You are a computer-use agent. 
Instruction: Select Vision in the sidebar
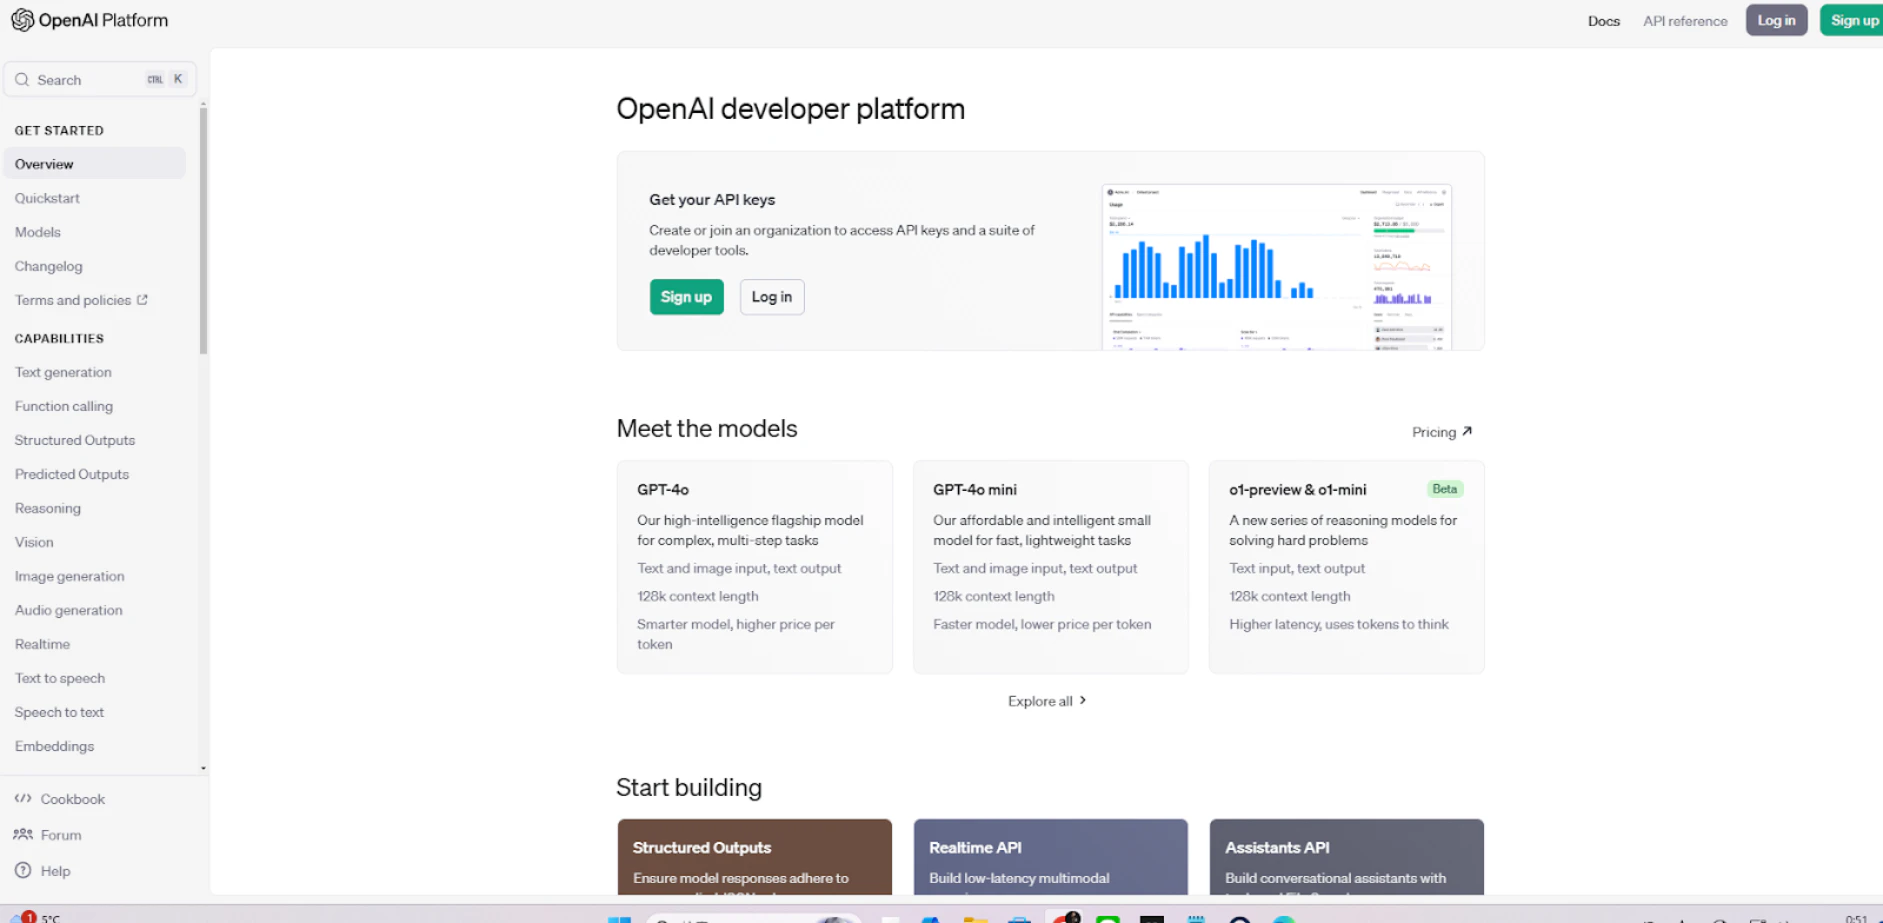tap(34, 542)
